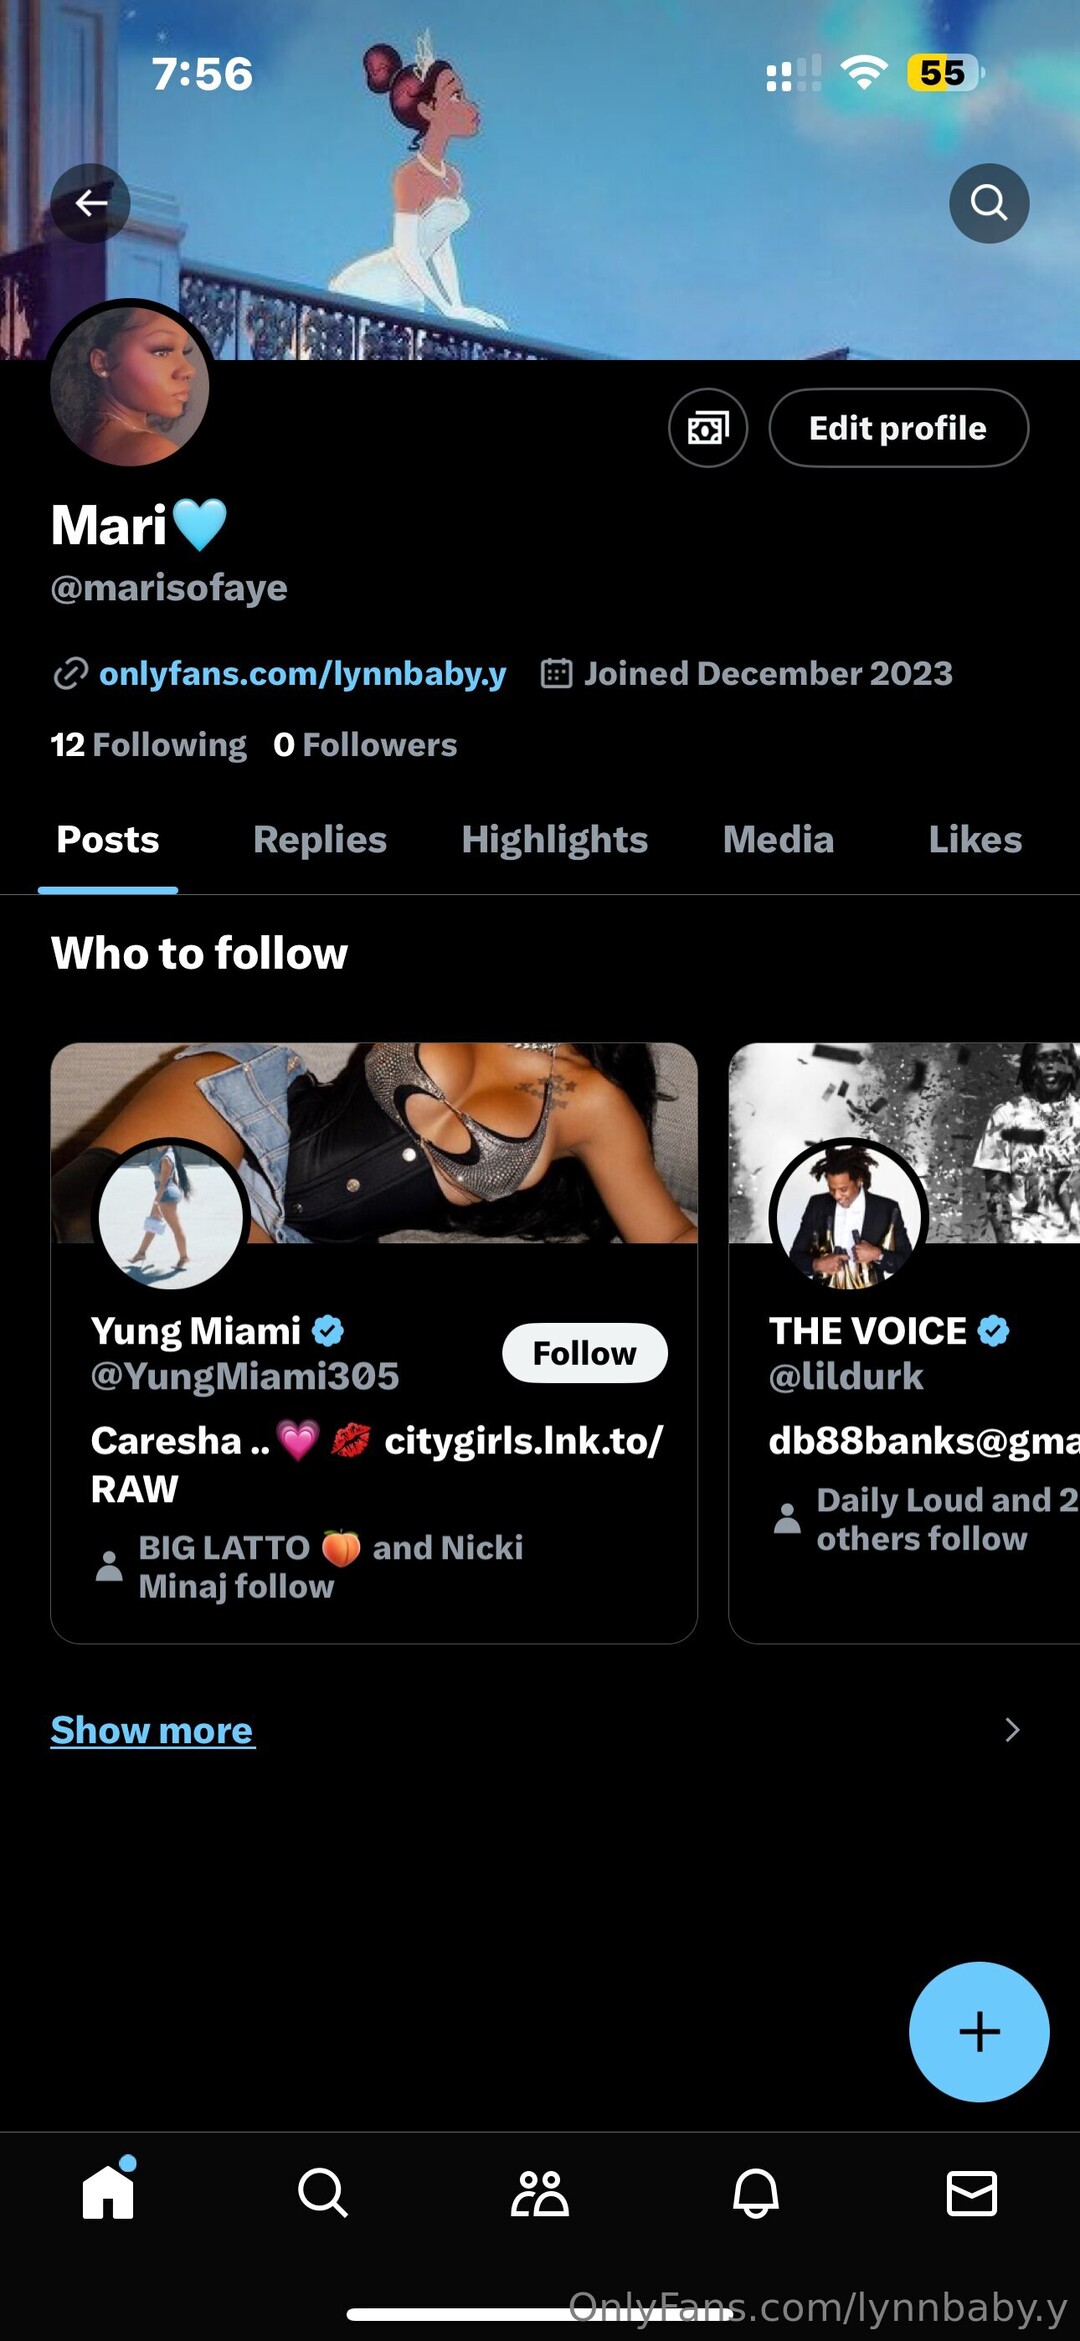This screenshot has height=2341, width=1080.
Task: Open Search from the bottom navigation bar
Action: pos(323,2192)
